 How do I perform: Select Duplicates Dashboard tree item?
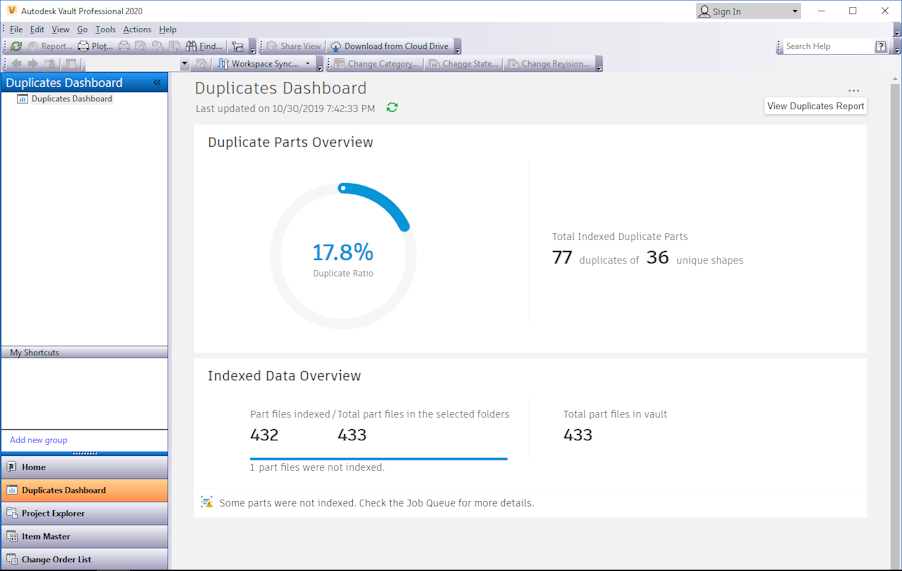coord(71,99)
